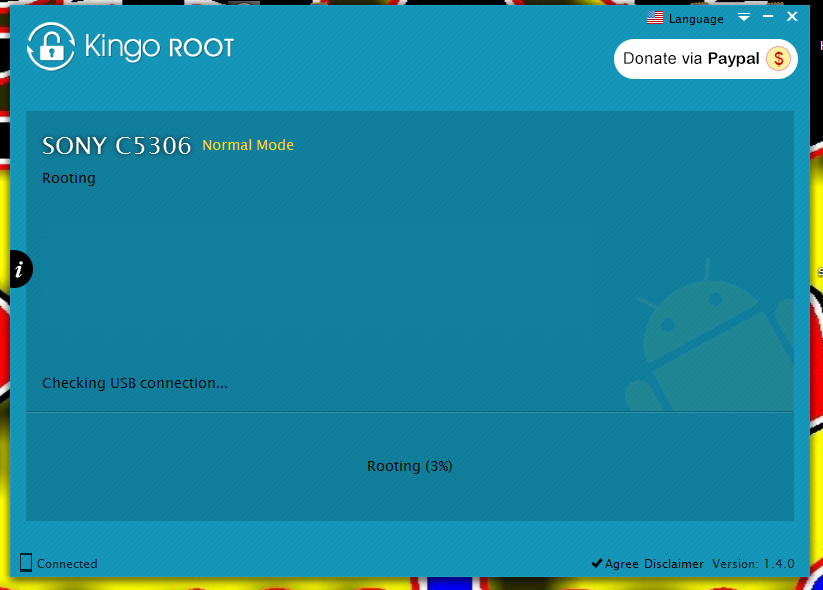Click the Kingo ROOT title text
The height and width of the screenshot is (590, 823).
click(x=158, y=47)
